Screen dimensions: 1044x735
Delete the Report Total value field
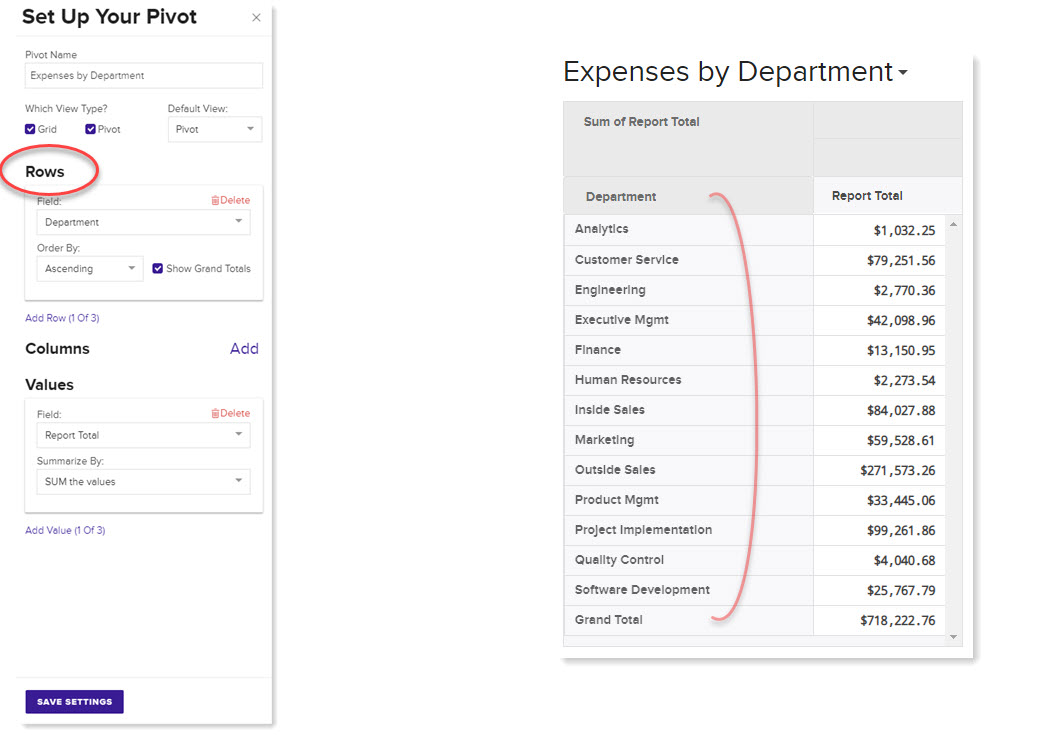coord(231,413)
